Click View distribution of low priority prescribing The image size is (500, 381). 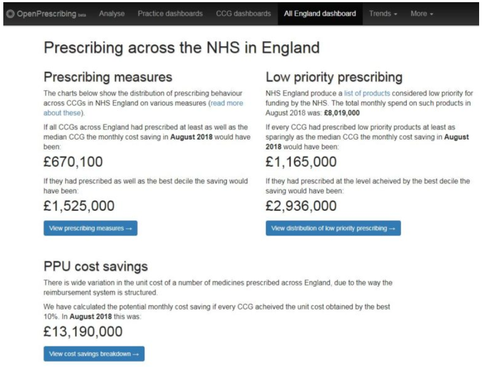click(x=333, y=228)
